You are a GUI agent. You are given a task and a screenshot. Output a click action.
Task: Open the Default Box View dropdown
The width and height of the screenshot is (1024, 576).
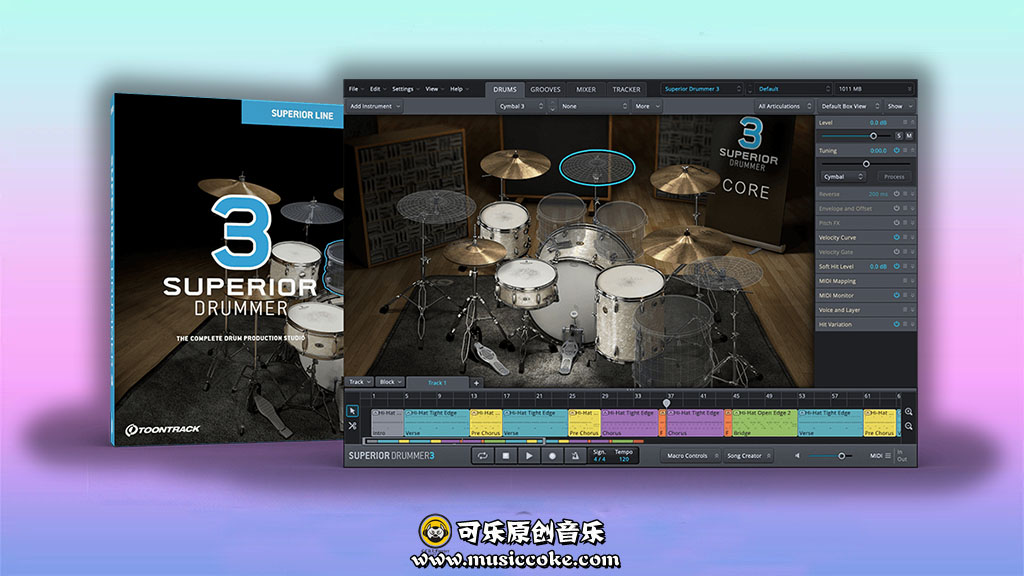coord(850,106)
